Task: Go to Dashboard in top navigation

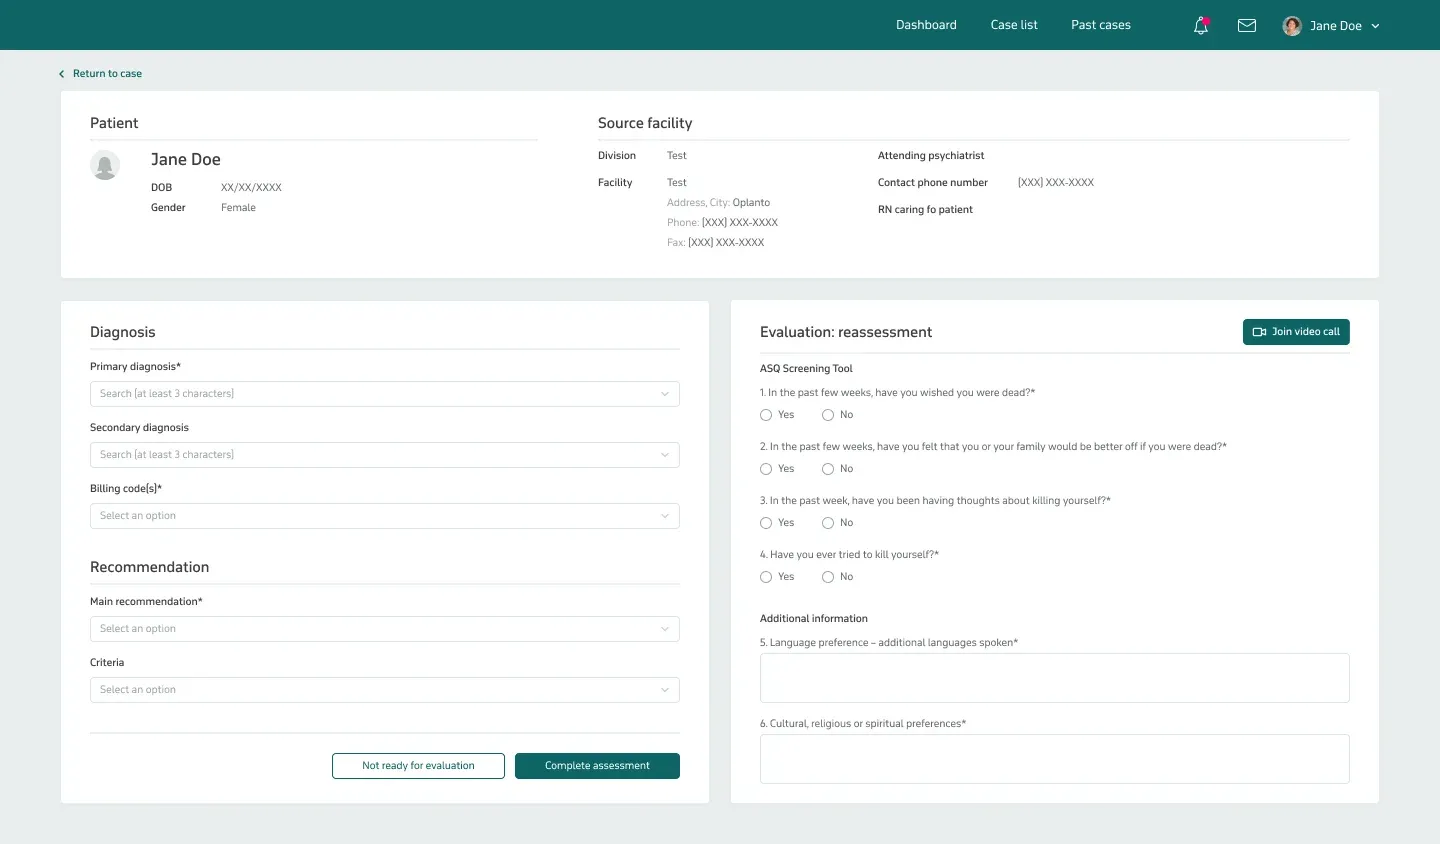Action: tap(926, 25)
